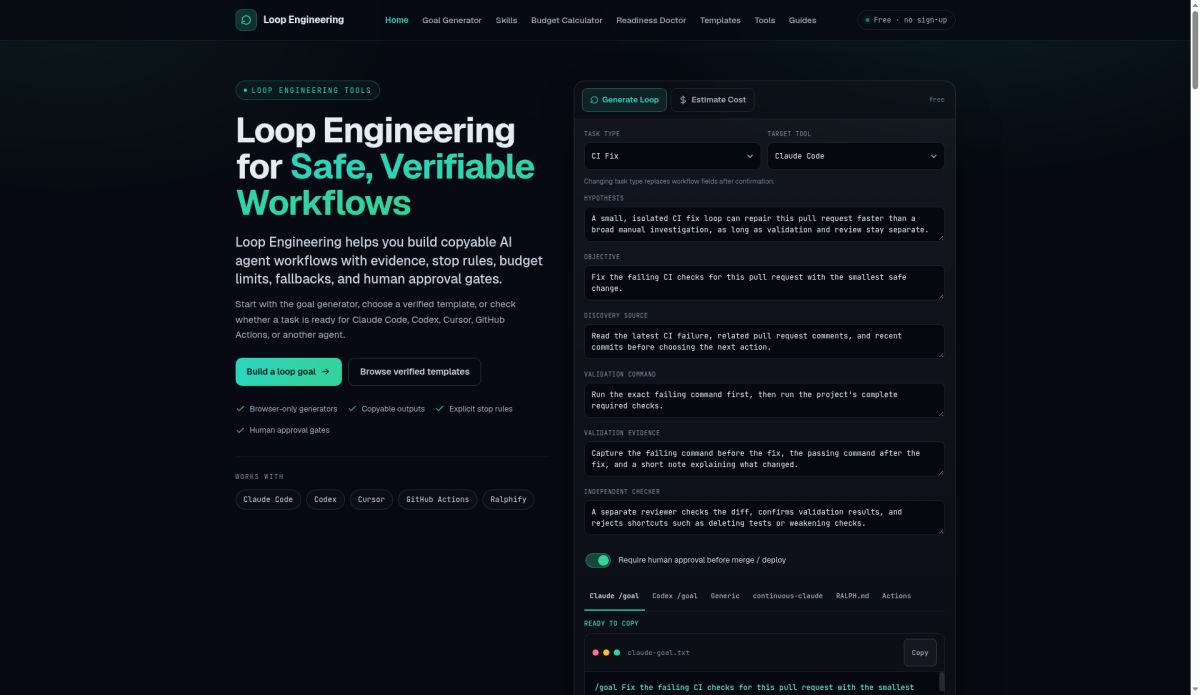This screenshot has width=1200, height=695.
Task: Click into the Independent Checker text field
Action: [764, 518]
